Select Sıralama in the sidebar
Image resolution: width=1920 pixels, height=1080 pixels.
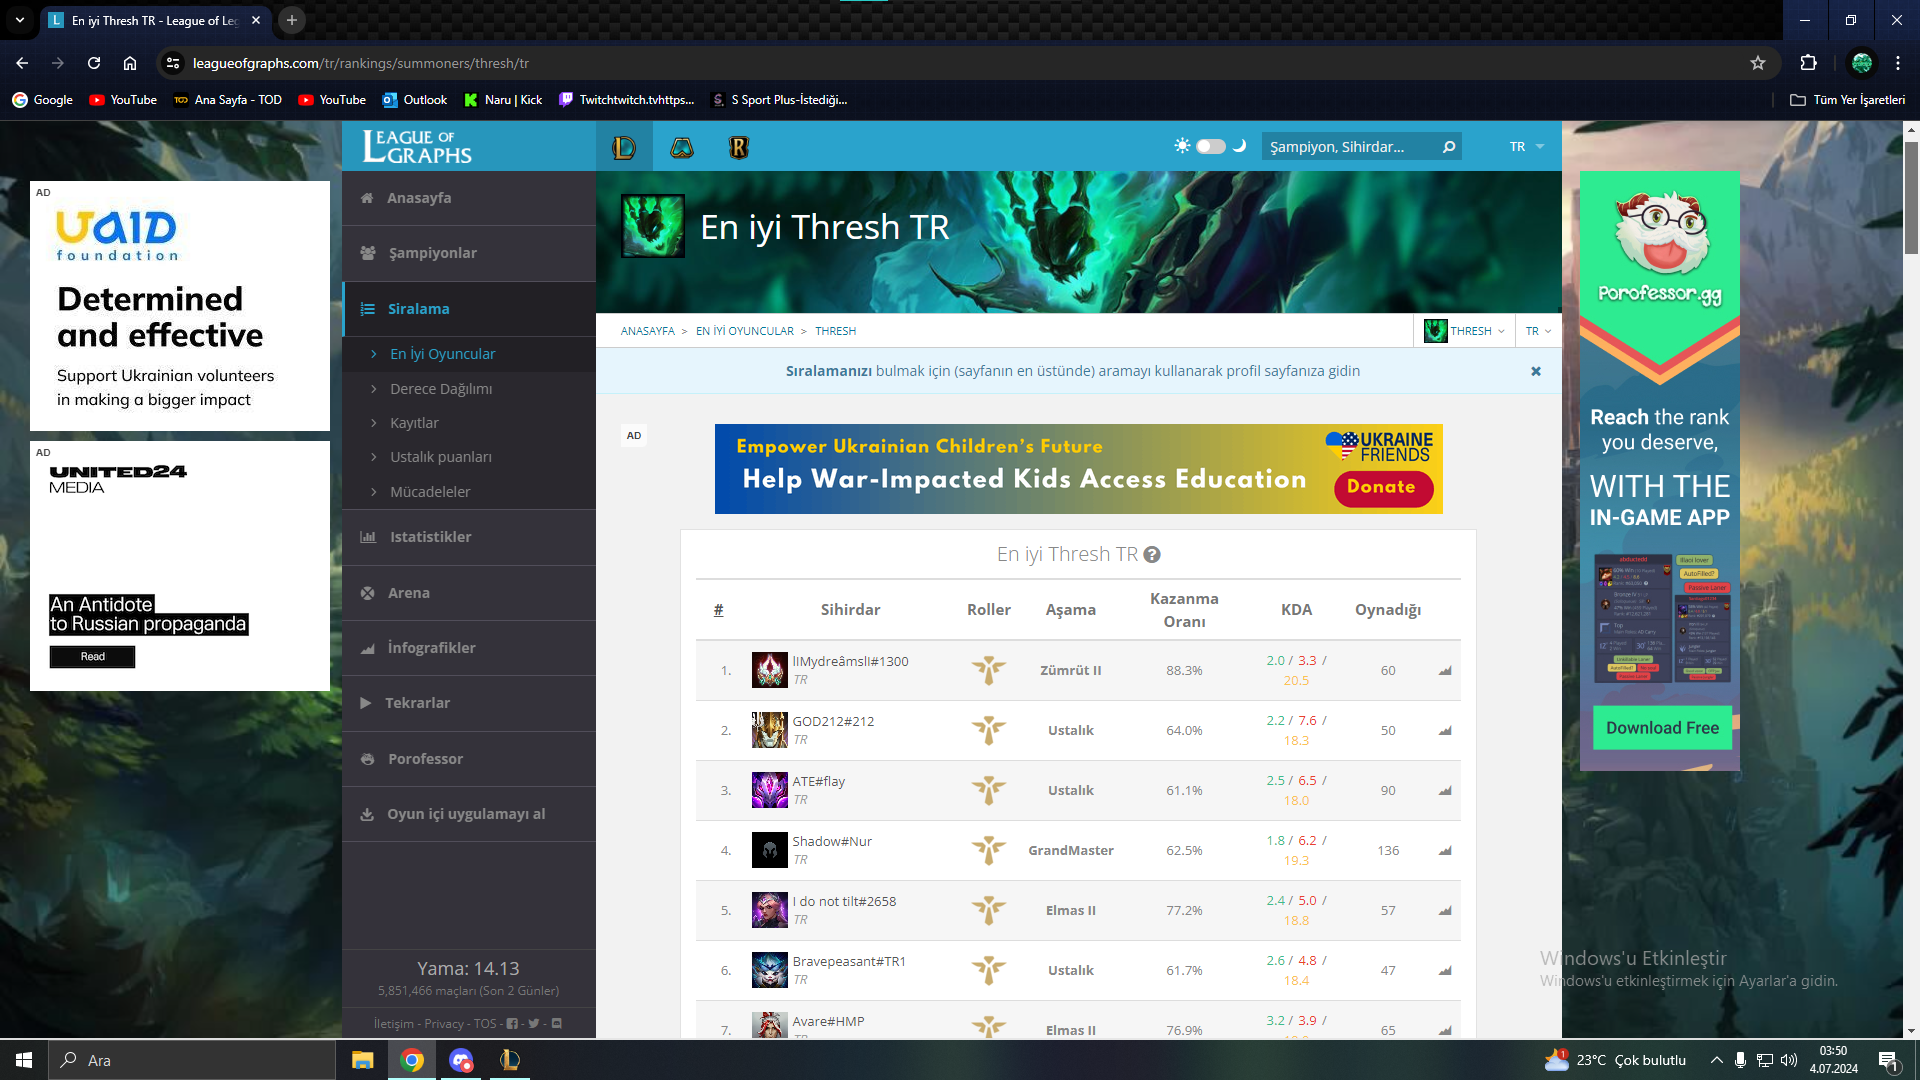pos(469,309)
